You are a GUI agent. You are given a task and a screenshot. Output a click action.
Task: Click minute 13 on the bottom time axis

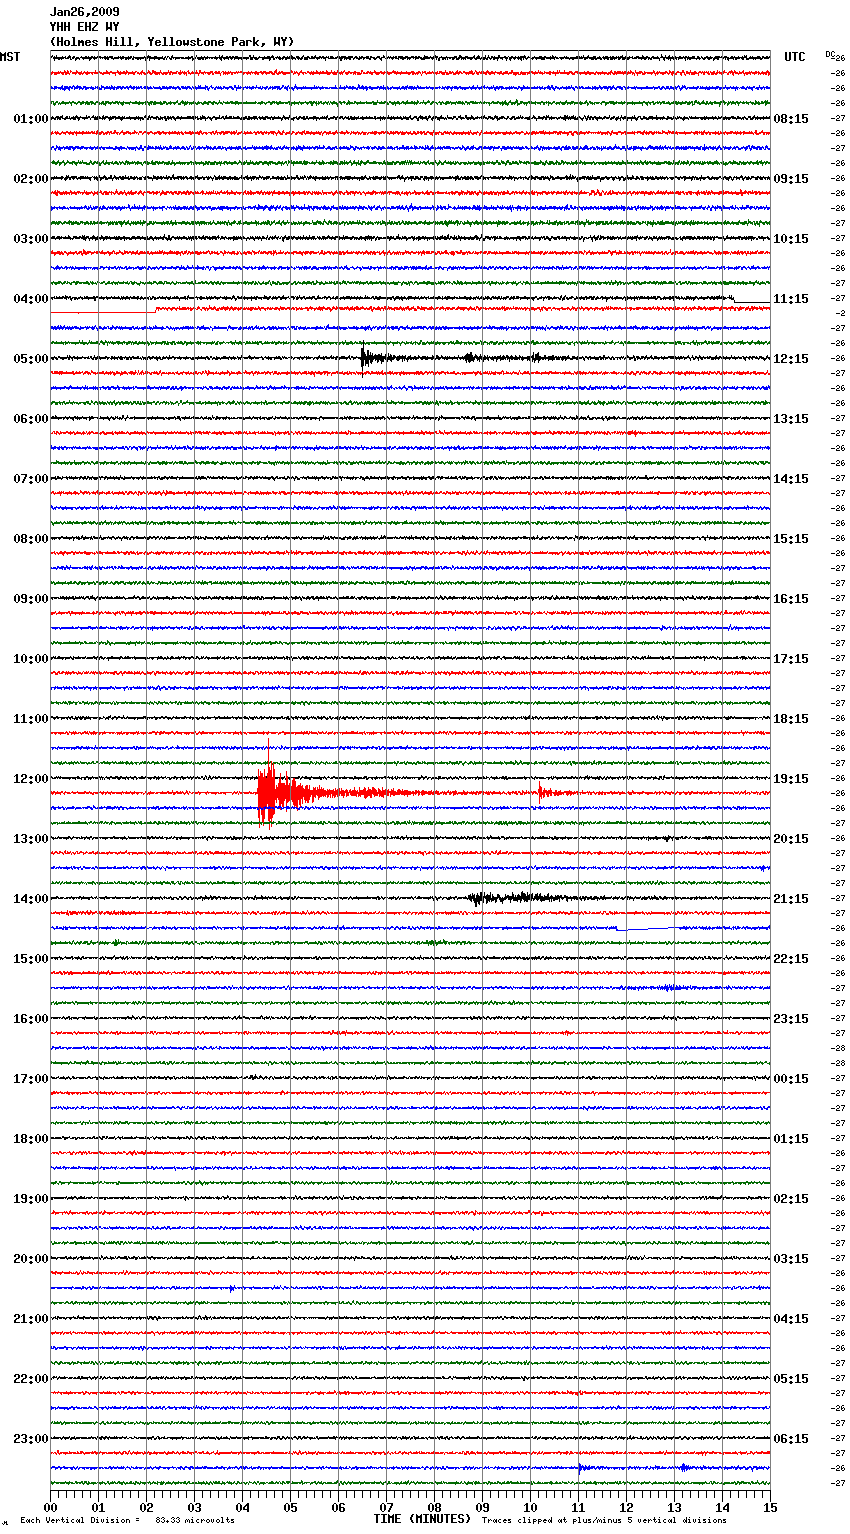675,1507
